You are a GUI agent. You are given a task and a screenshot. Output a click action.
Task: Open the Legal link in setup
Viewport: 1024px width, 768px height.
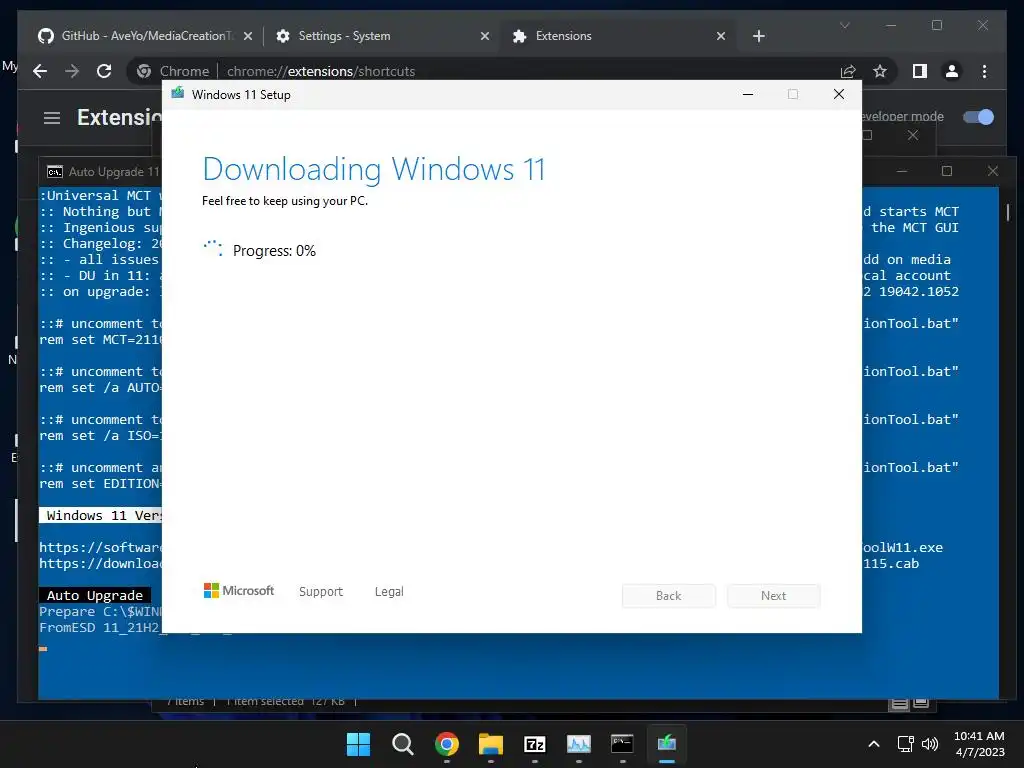389,592
